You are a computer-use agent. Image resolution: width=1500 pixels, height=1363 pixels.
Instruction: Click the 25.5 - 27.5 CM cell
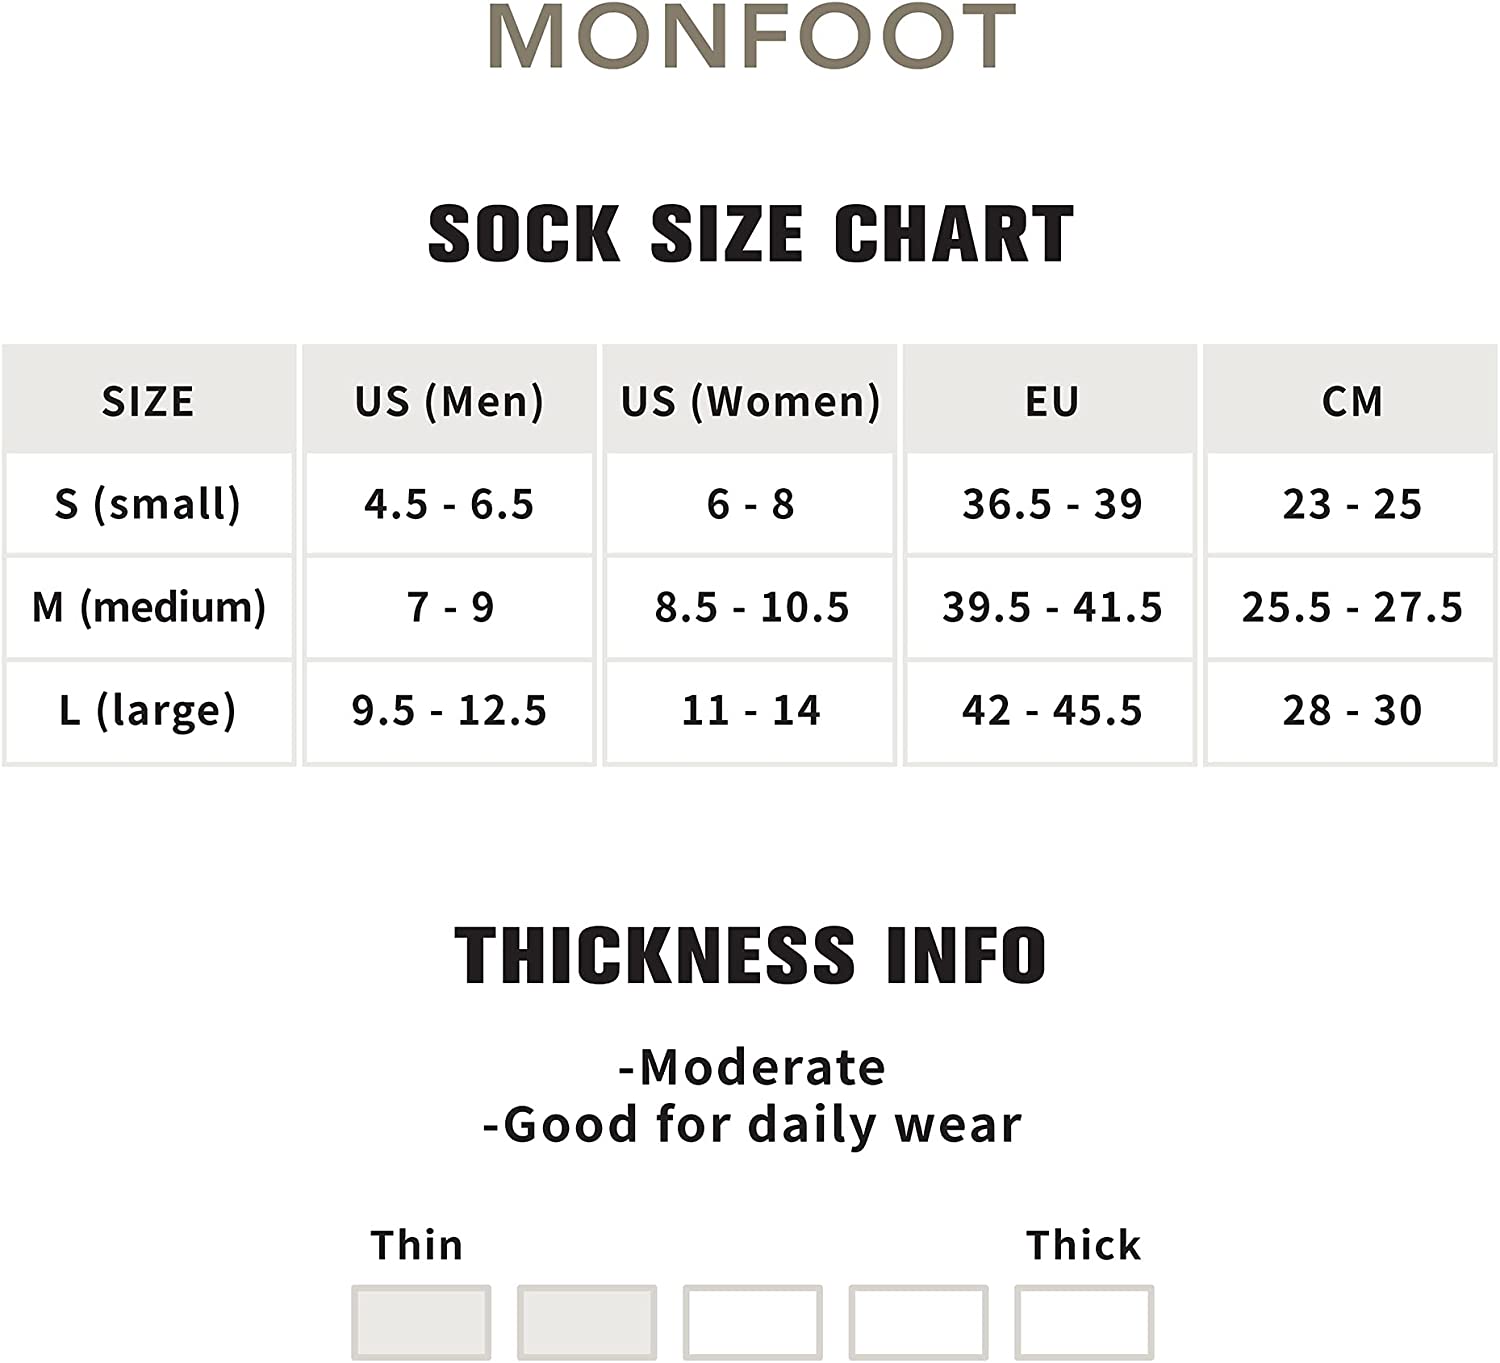[1352, 607]
